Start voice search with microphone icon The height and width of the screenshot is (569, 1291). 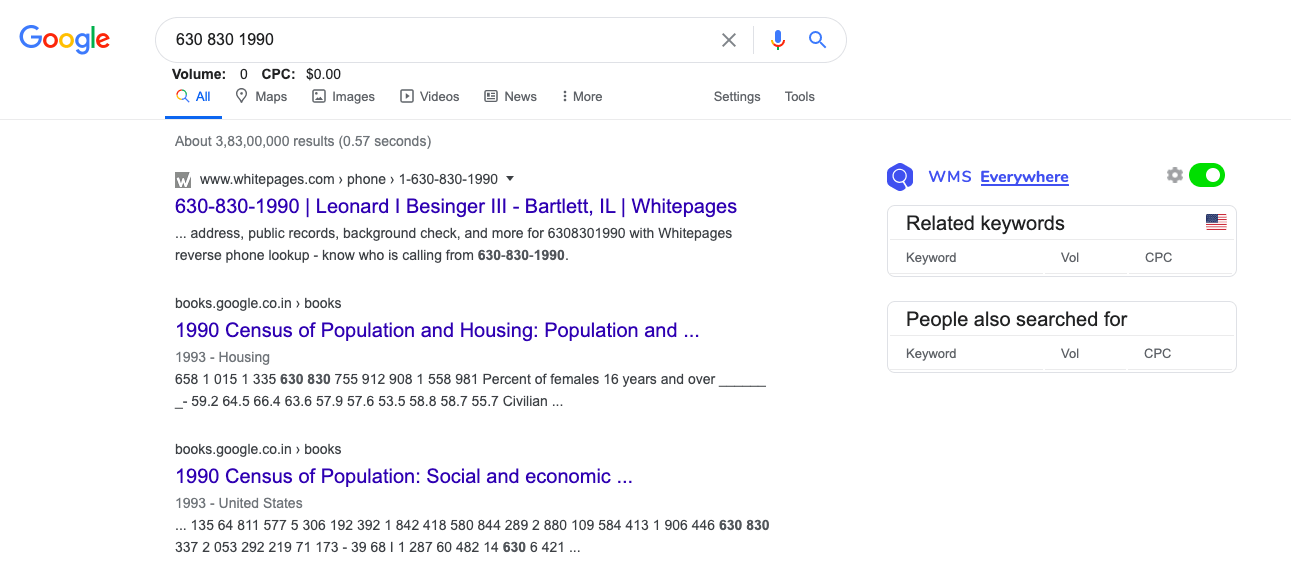click(778, 40)
